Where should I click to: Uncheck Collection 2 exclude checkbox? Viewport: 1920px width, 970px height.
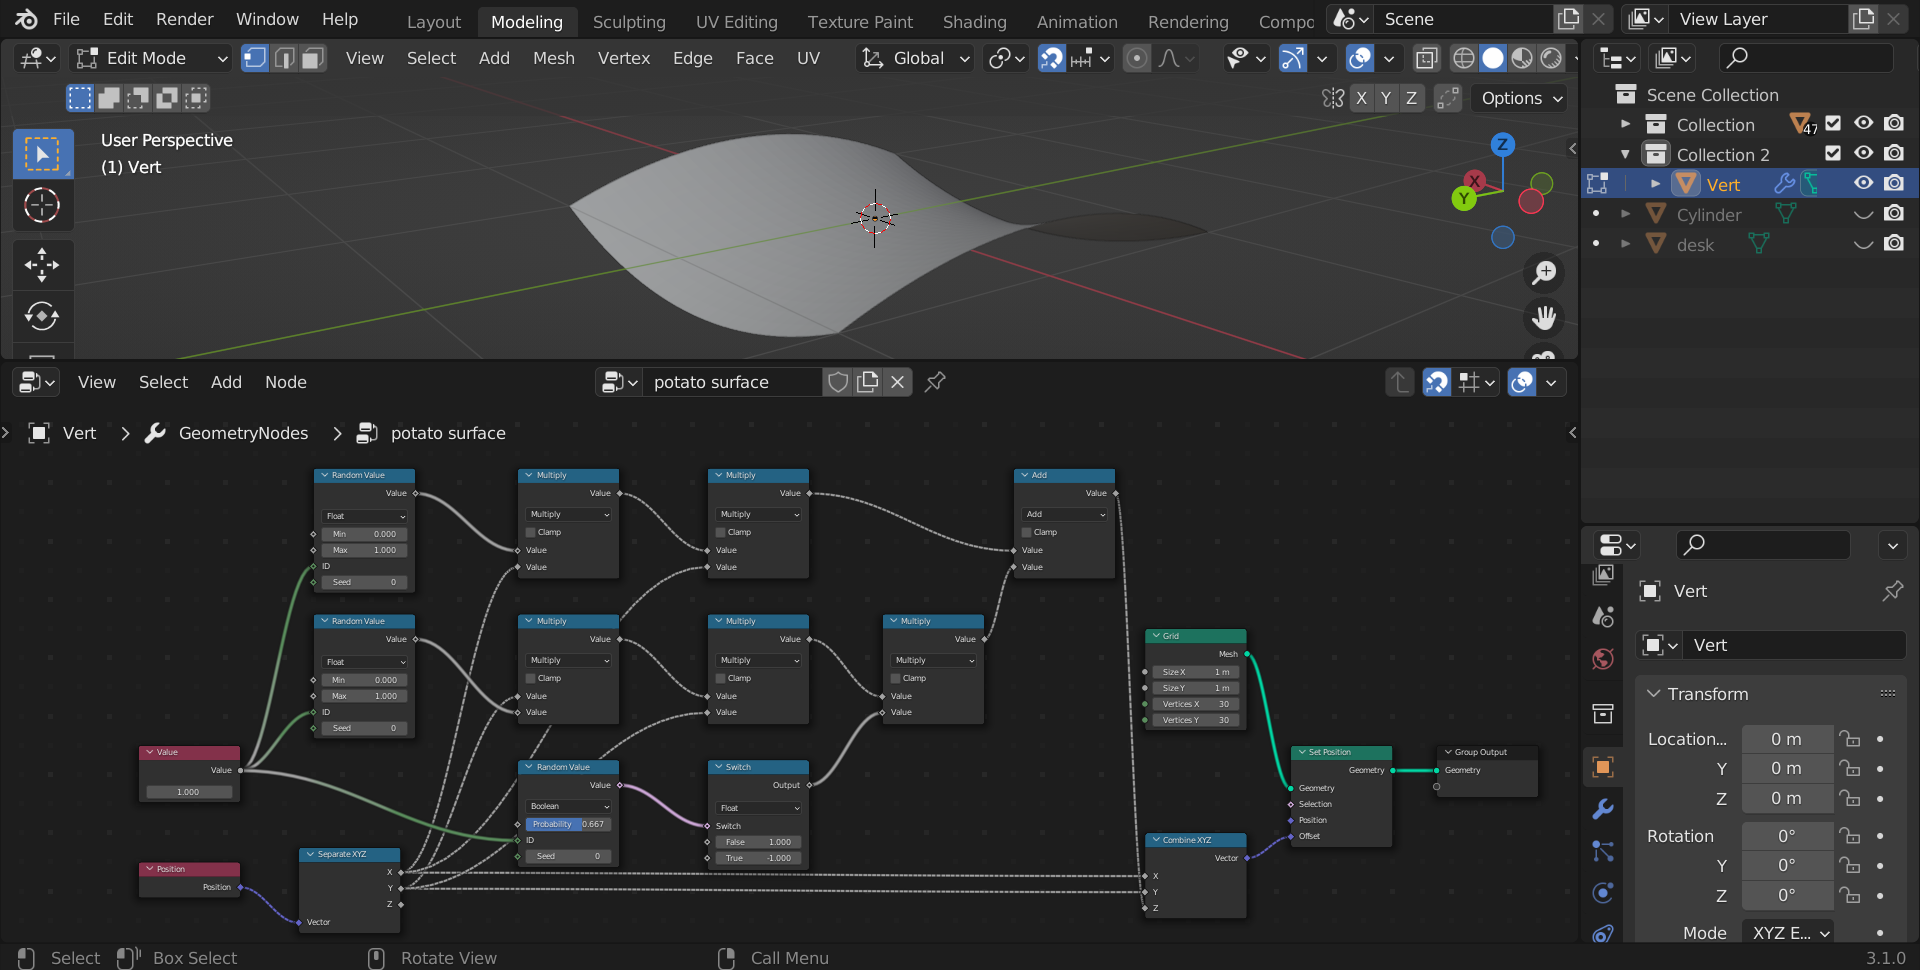point(1833,154)
